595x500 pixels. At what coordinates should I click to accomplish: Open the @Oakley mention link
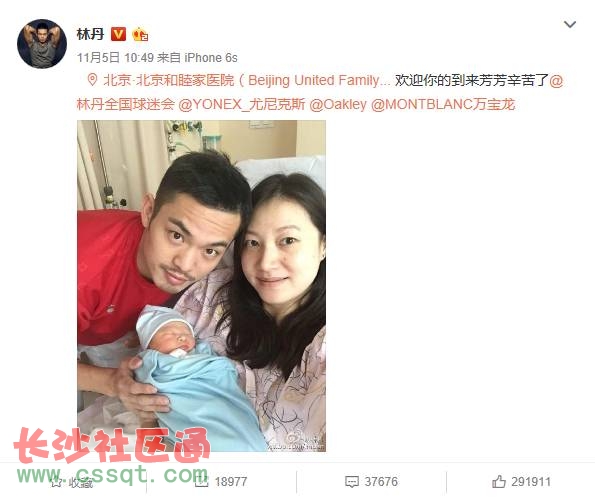338,104
